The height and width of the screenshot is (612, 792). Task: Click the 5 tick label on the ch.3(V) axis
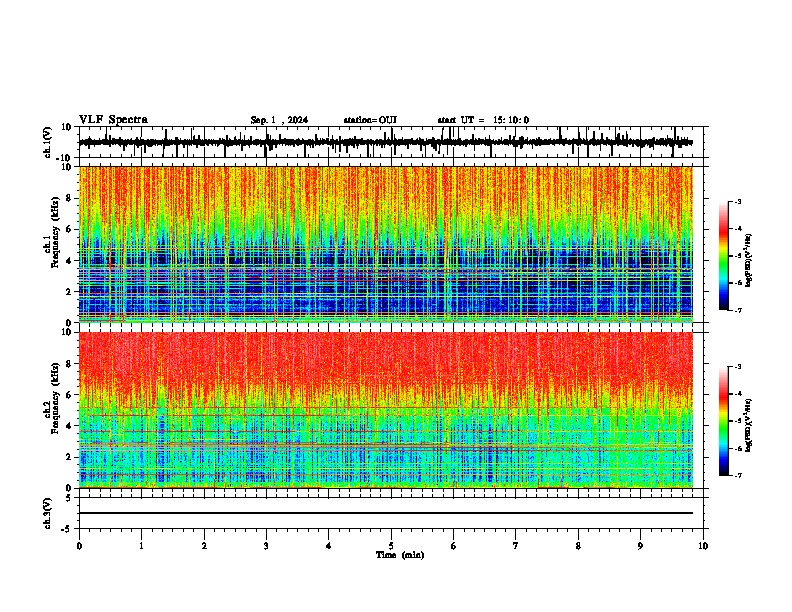pos(70,498)
